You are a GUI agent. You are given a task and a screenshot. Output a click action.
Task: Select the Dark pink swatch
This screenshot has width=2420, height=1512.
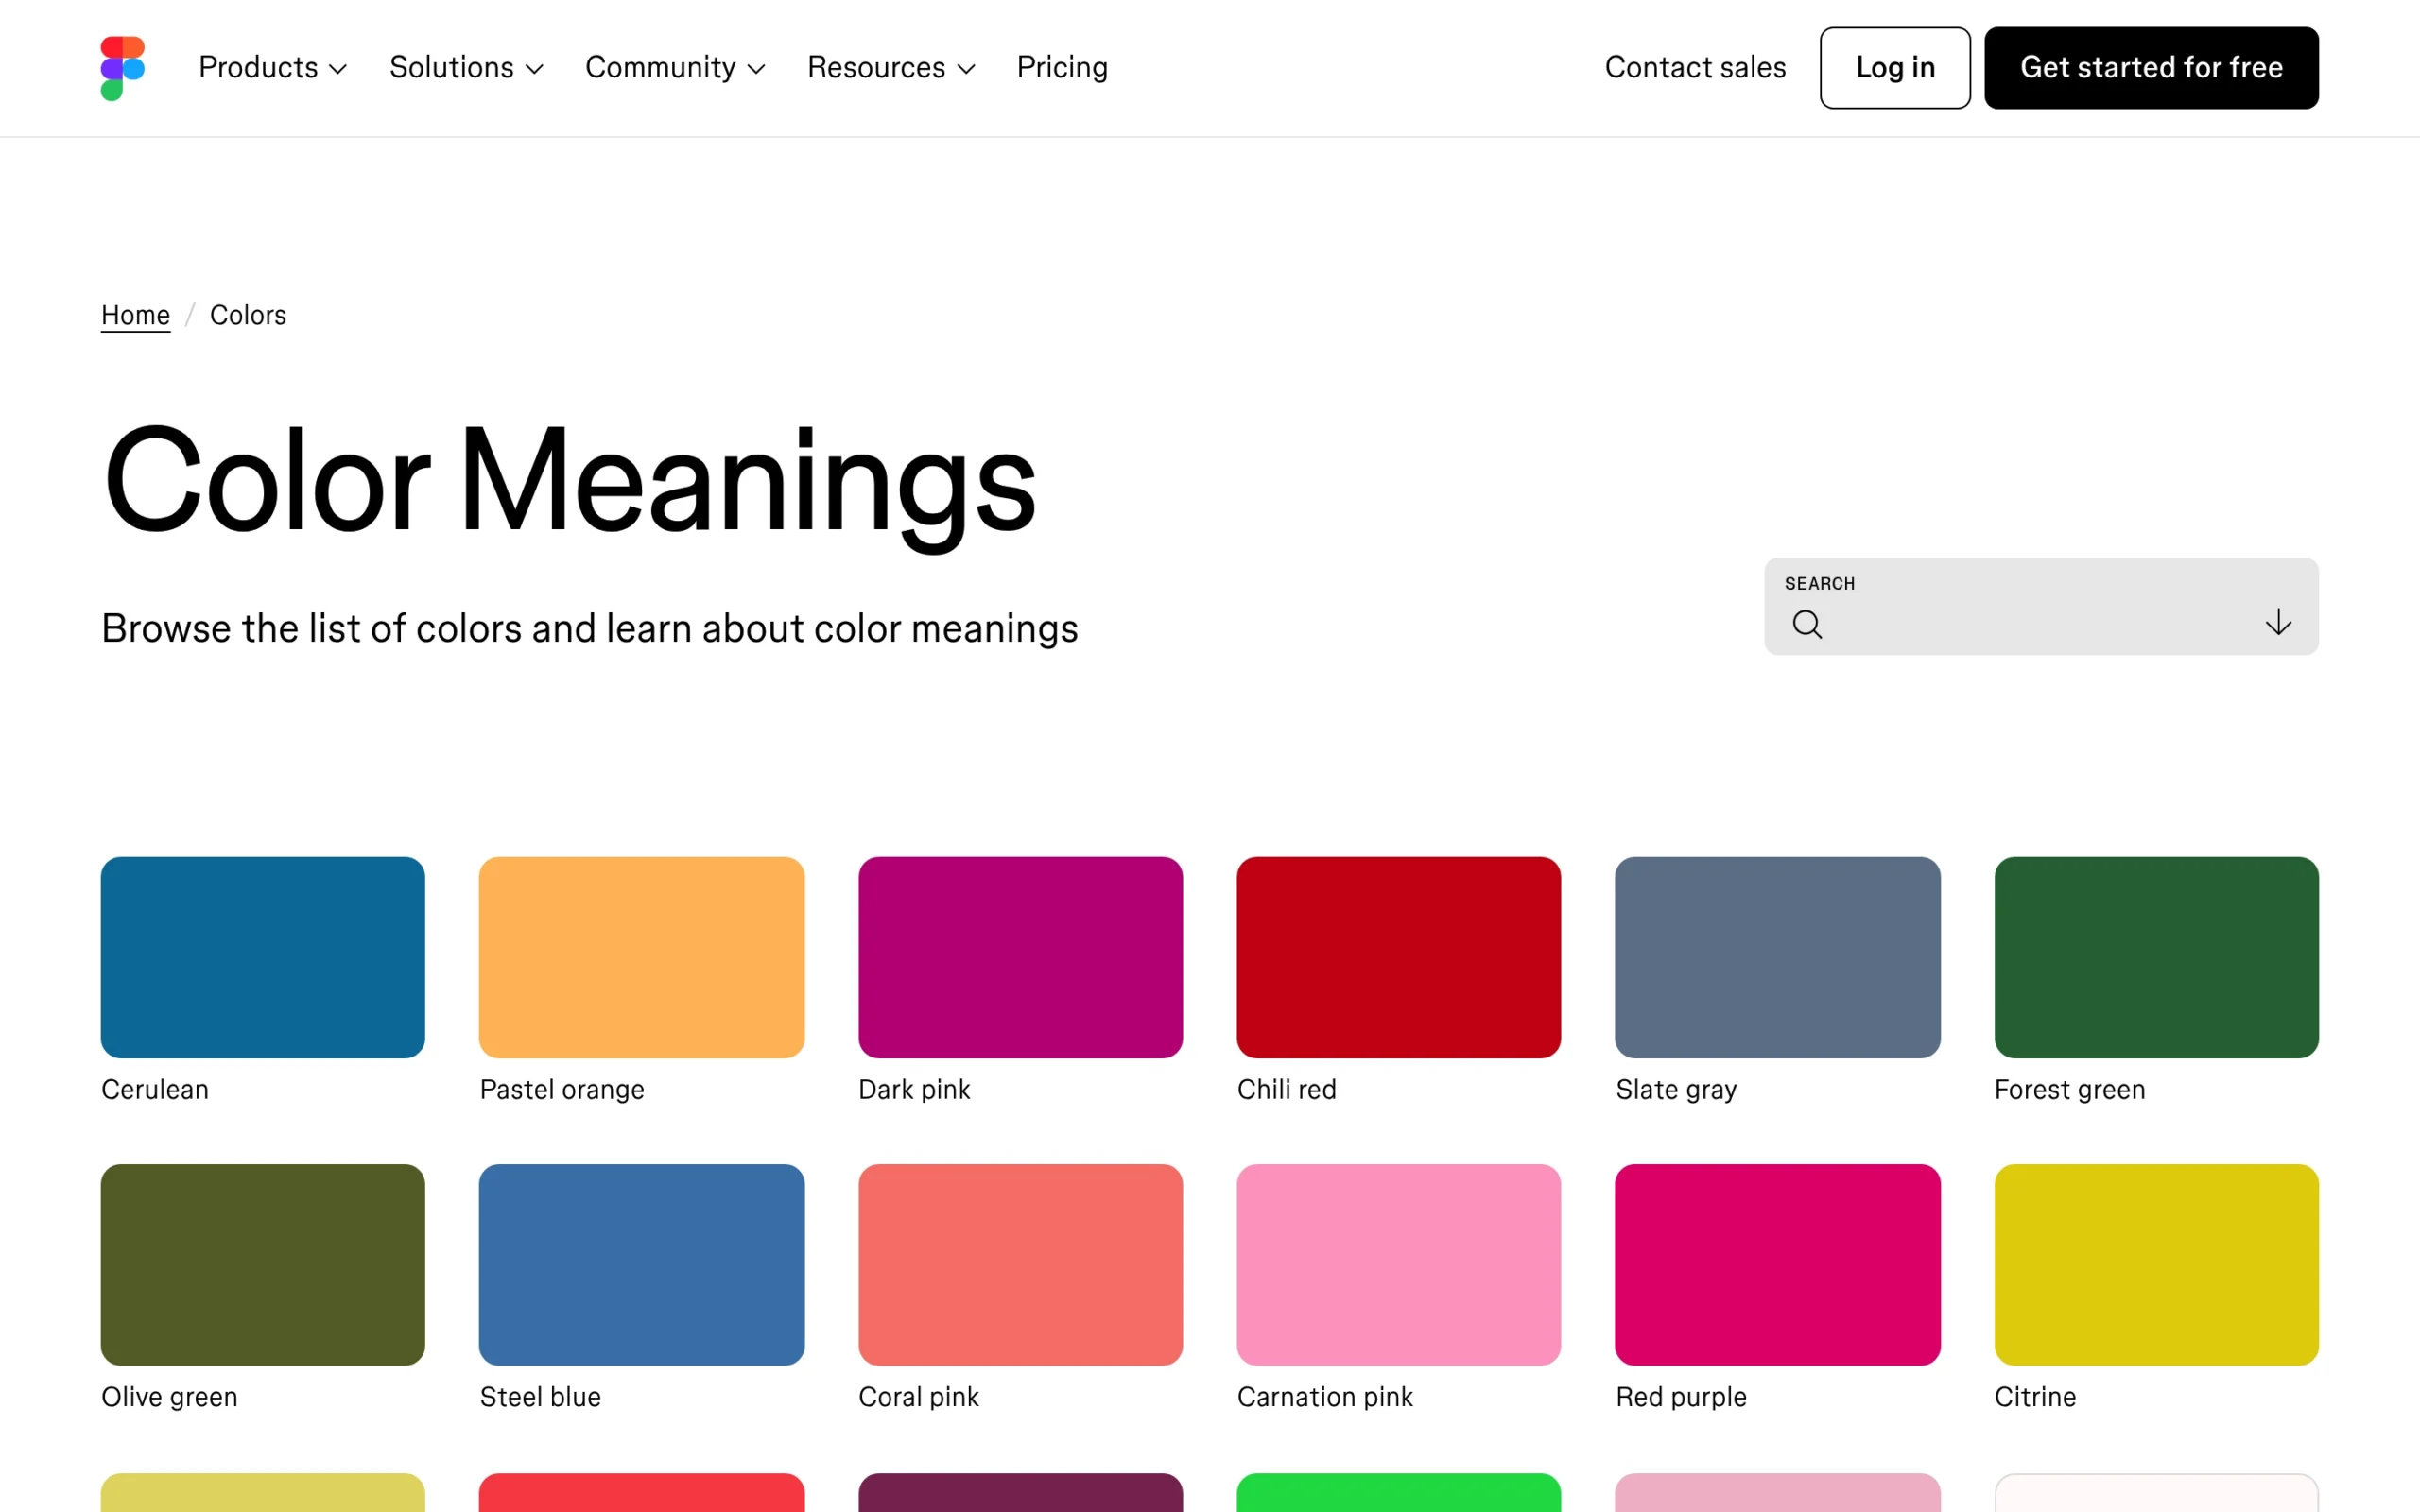pyautogui.click(x=1020, y=957)
